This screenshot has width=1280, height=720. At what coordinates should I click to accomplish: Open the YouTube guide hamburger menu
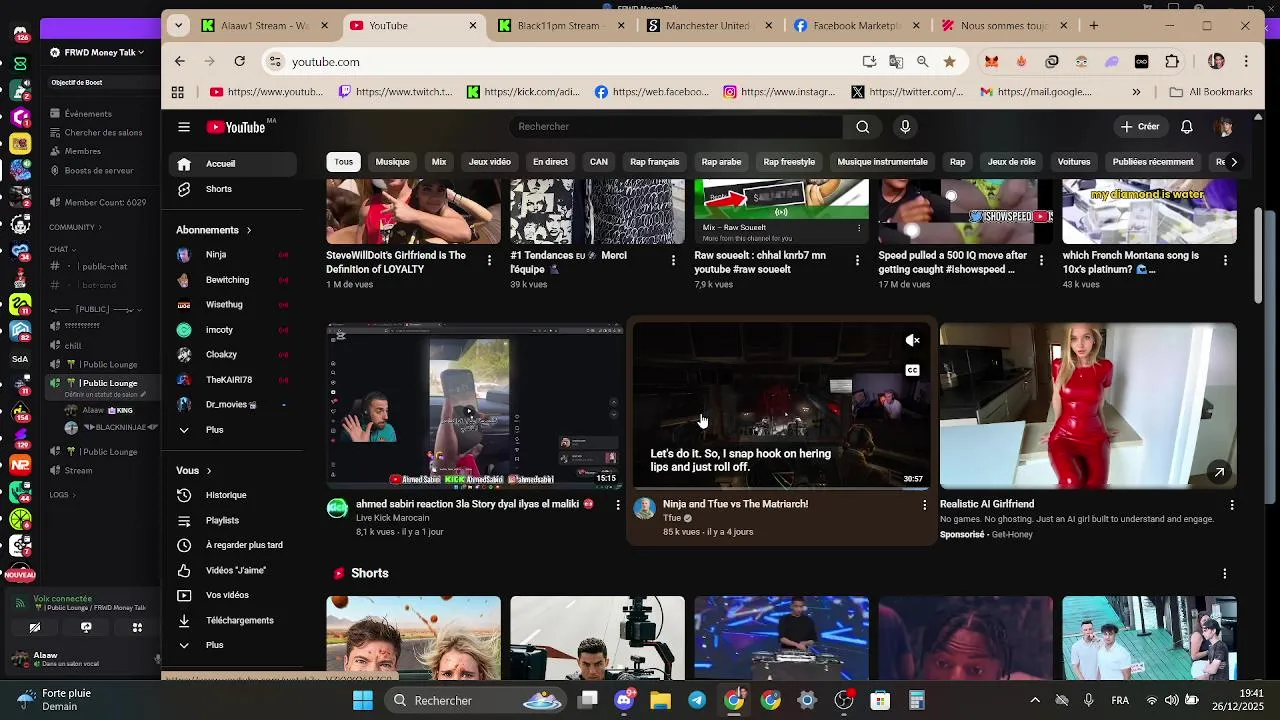(184, 127)
